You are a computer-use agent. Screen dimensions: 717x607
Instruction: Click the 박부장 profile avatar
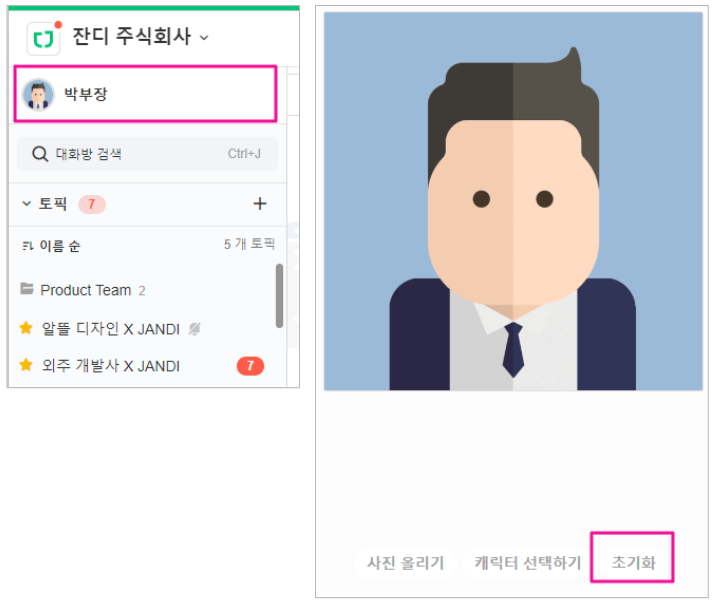click(x=38, y=95)
